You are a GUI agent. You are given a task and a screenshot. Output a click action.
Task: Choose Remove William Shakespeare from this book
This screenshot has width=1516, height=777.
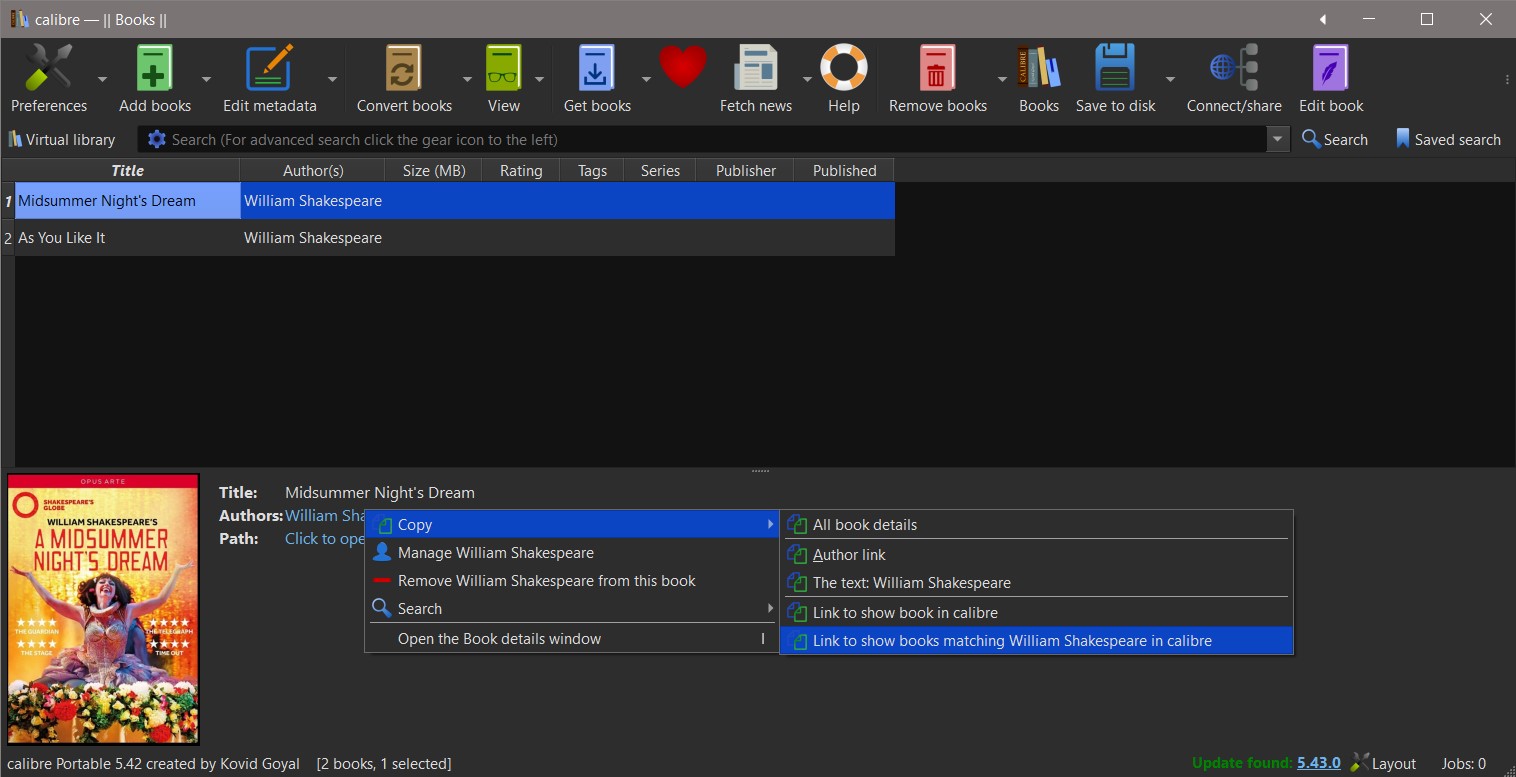click(572, 580)
